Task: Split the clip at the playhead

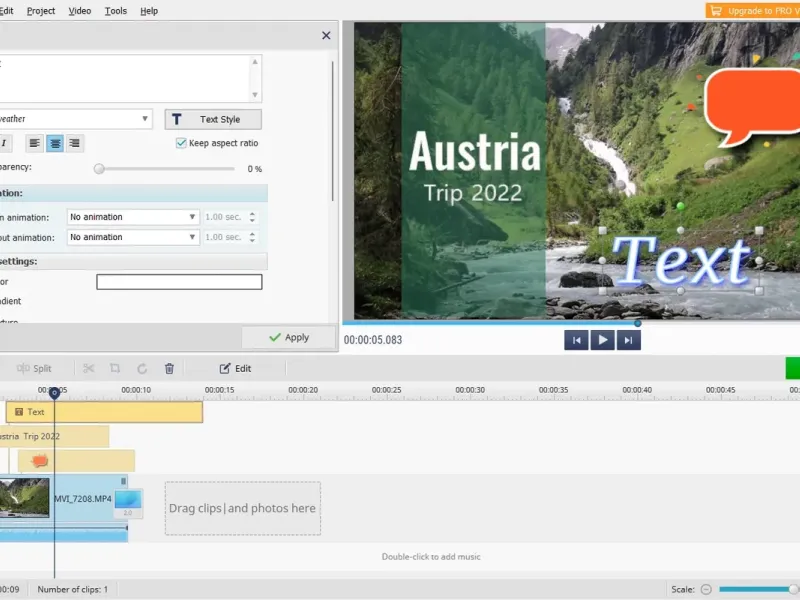Action: [34, 368]
